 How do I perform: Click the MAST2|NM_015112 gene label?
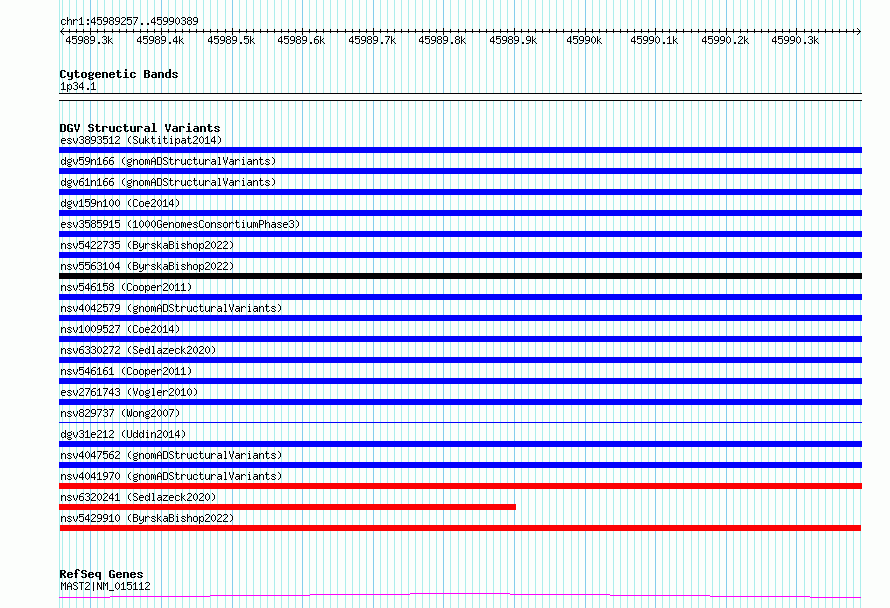tap(106, 586)
